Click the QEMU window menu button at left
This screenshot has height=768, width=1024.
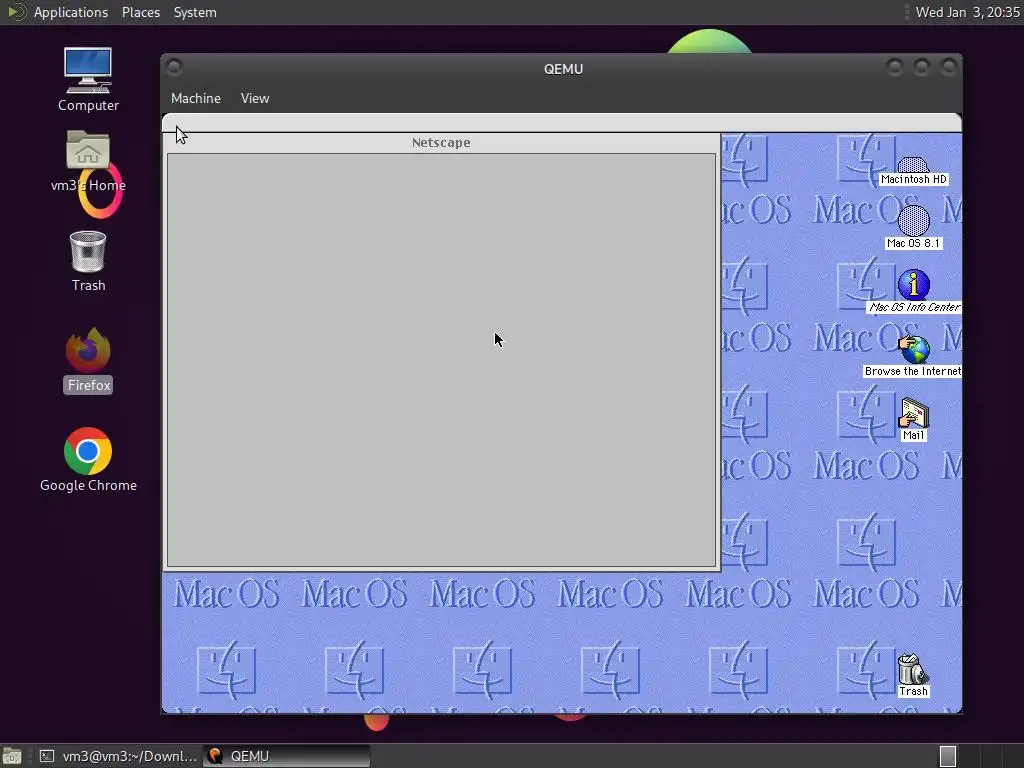(x=174, y=67)
